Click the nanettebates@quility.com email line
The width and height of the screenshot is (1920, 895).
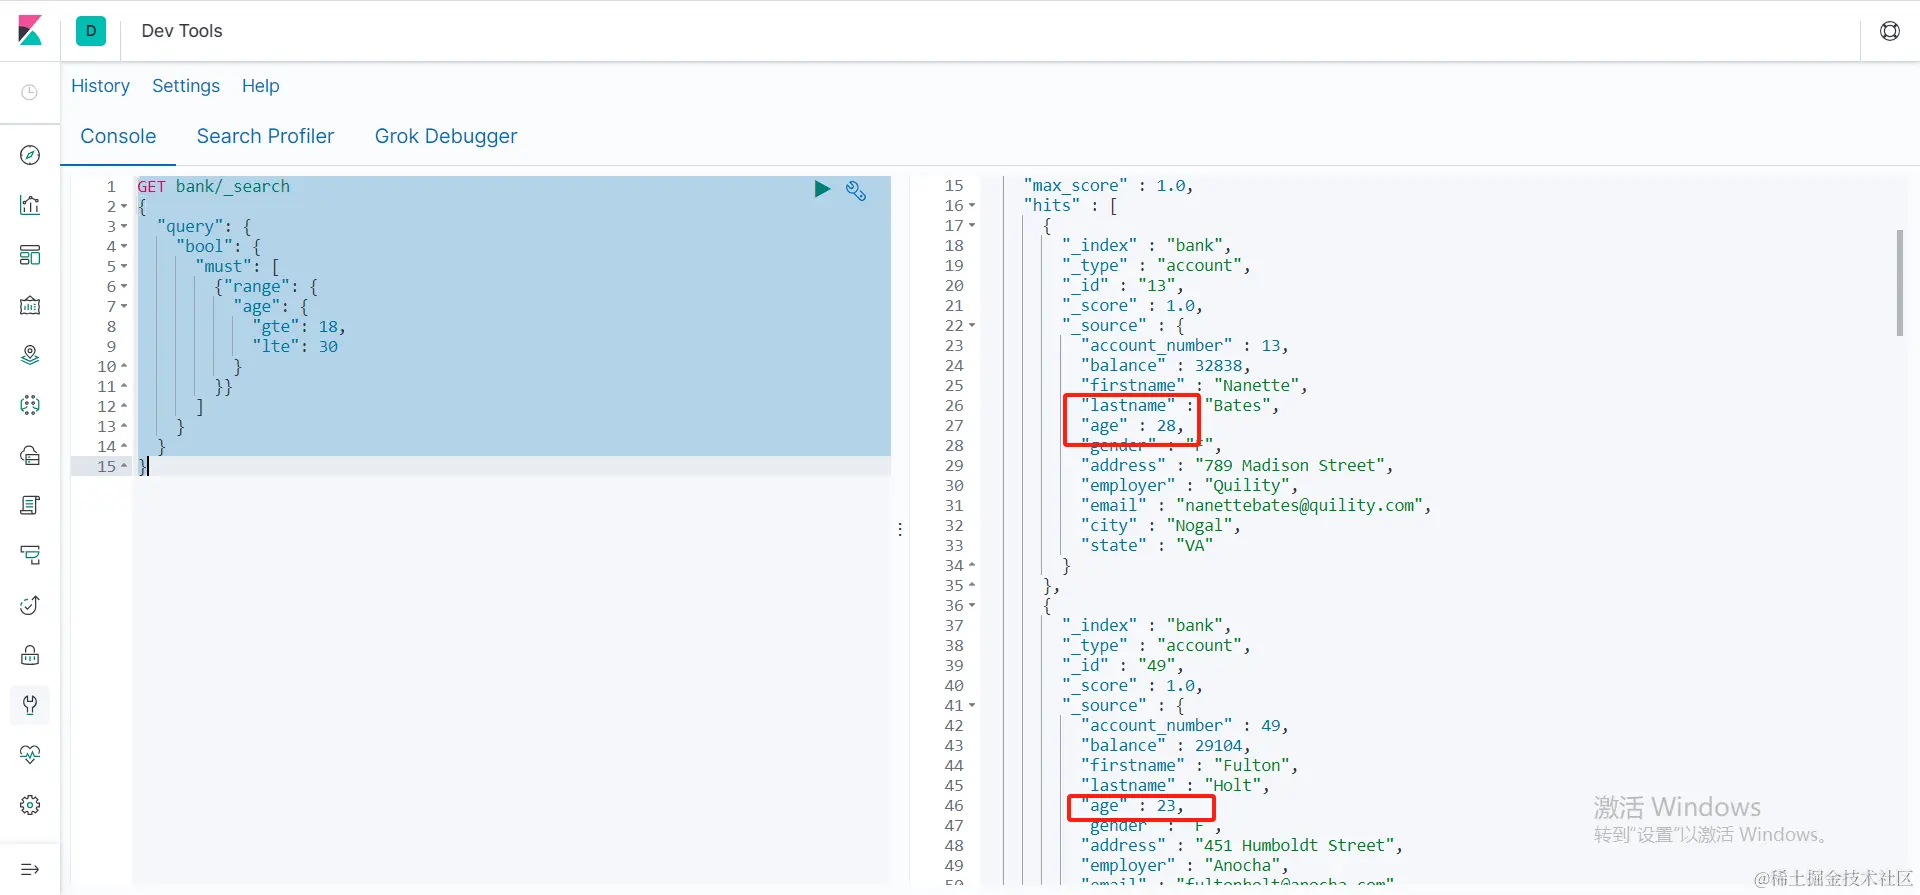(x=1256, y=506)
